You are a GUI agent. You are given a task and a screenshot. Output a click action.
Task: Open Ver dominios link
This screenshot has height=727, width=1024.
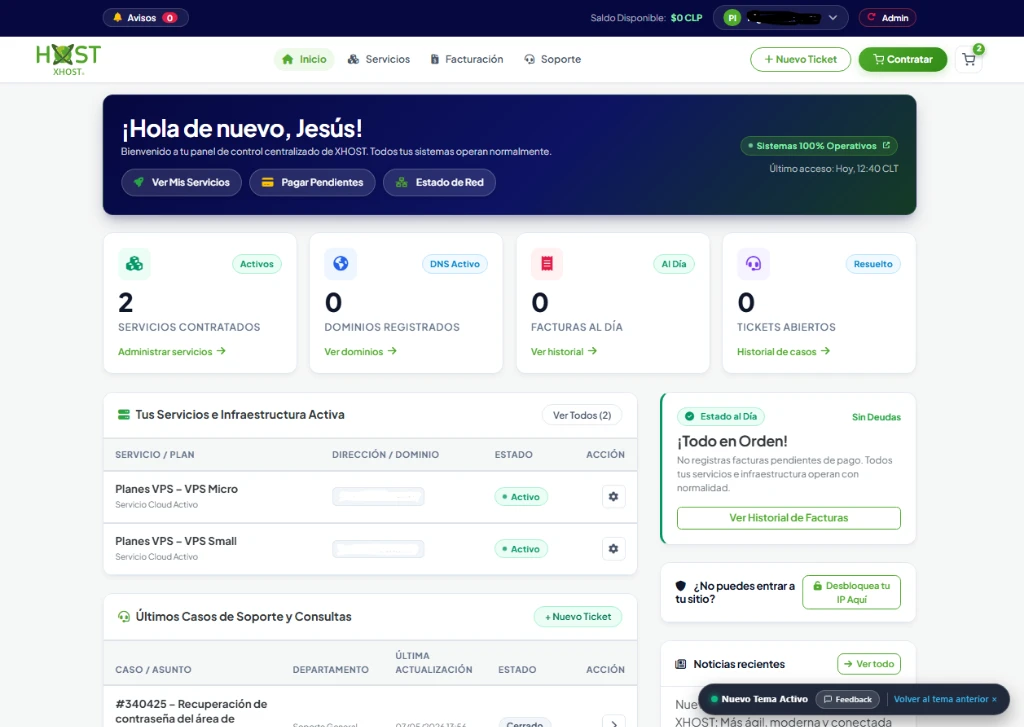coord(360,351)
